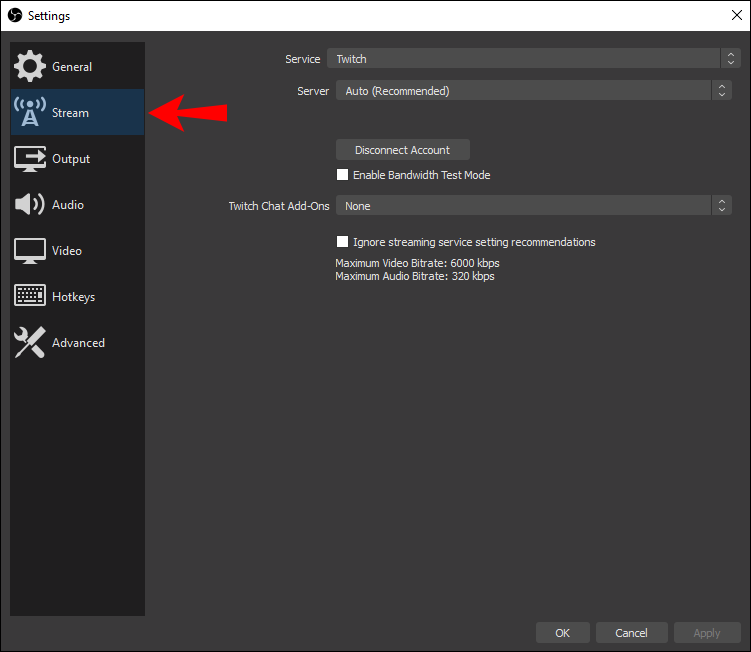Switch to the Hotkeys settings tab
Screen dimensions: 751x652
[x=72, y=297]
